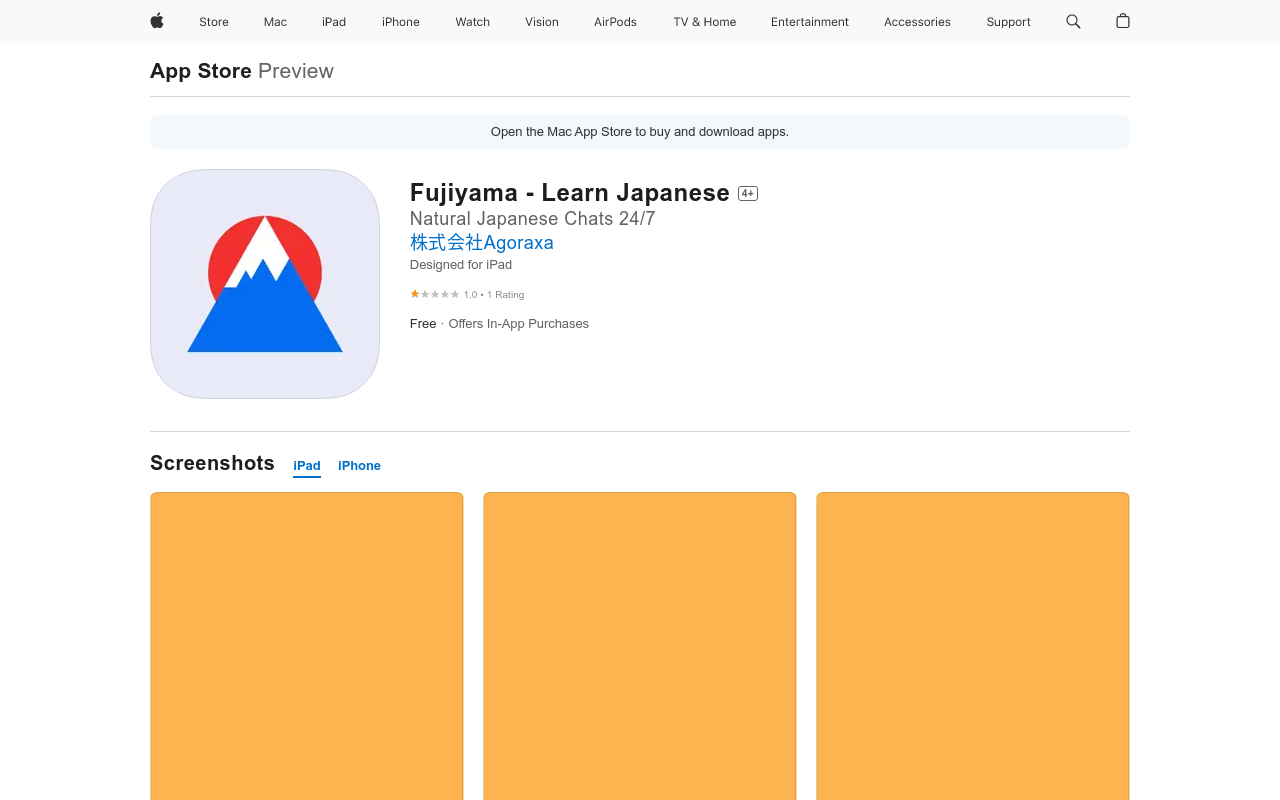This screenshot has width=1280, height=800.
Task: Click the Fujiyama app icon
Action: point(265,284)
